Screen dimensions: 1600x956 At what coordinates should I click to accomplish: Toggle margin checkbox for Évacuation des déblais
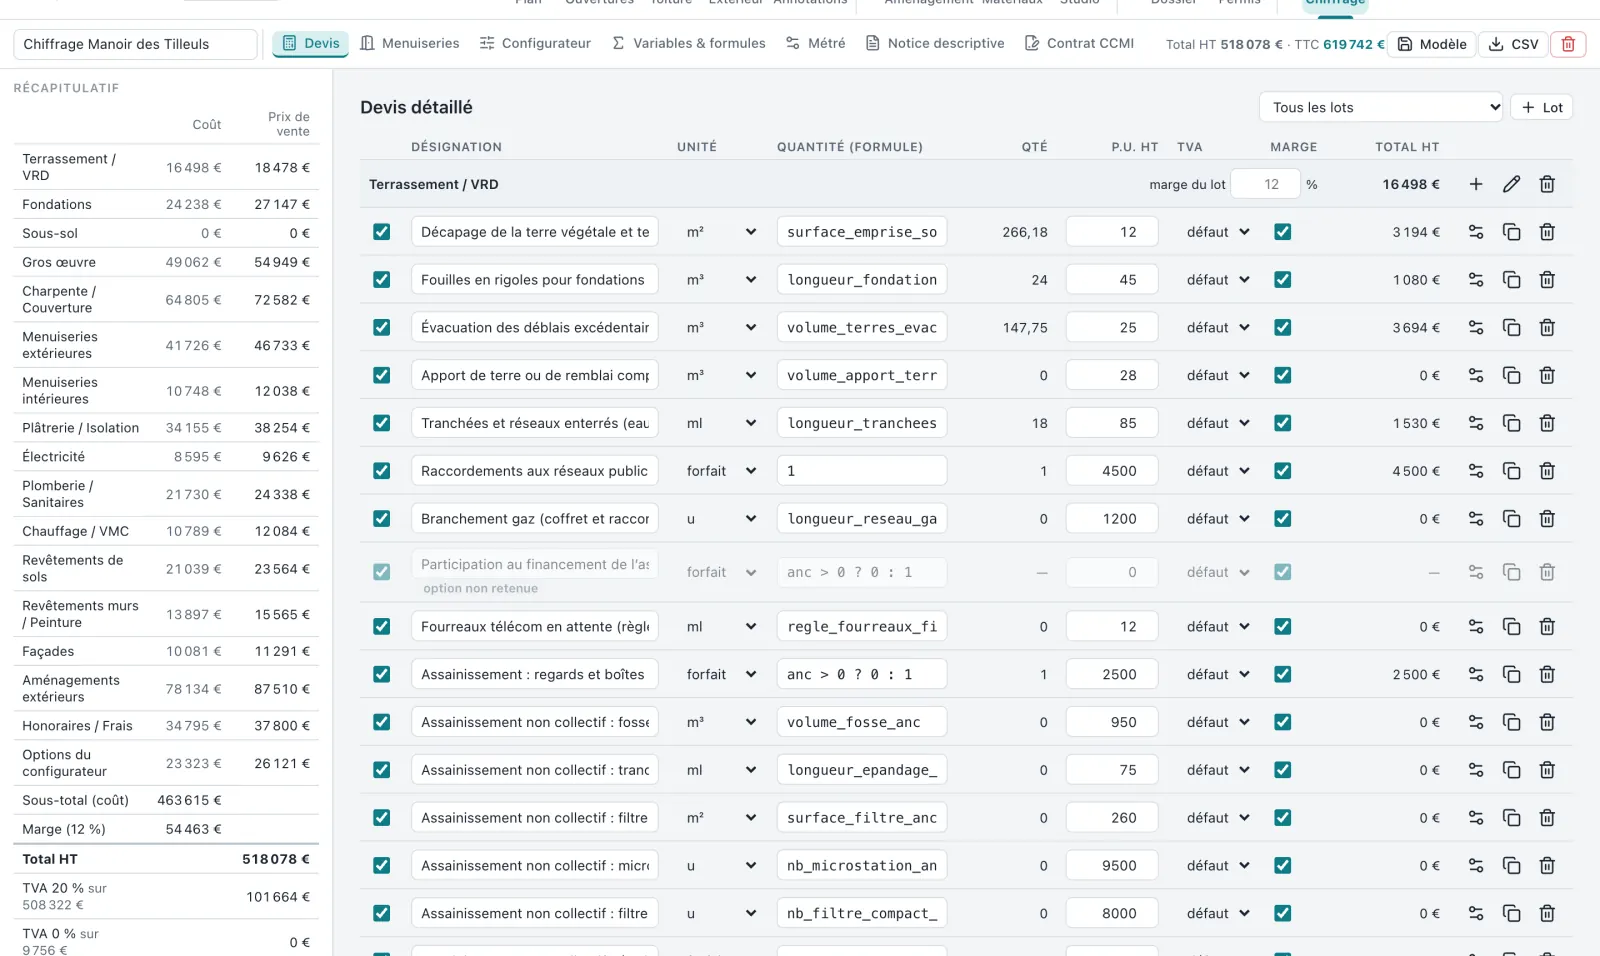[x=1282, y=327]
